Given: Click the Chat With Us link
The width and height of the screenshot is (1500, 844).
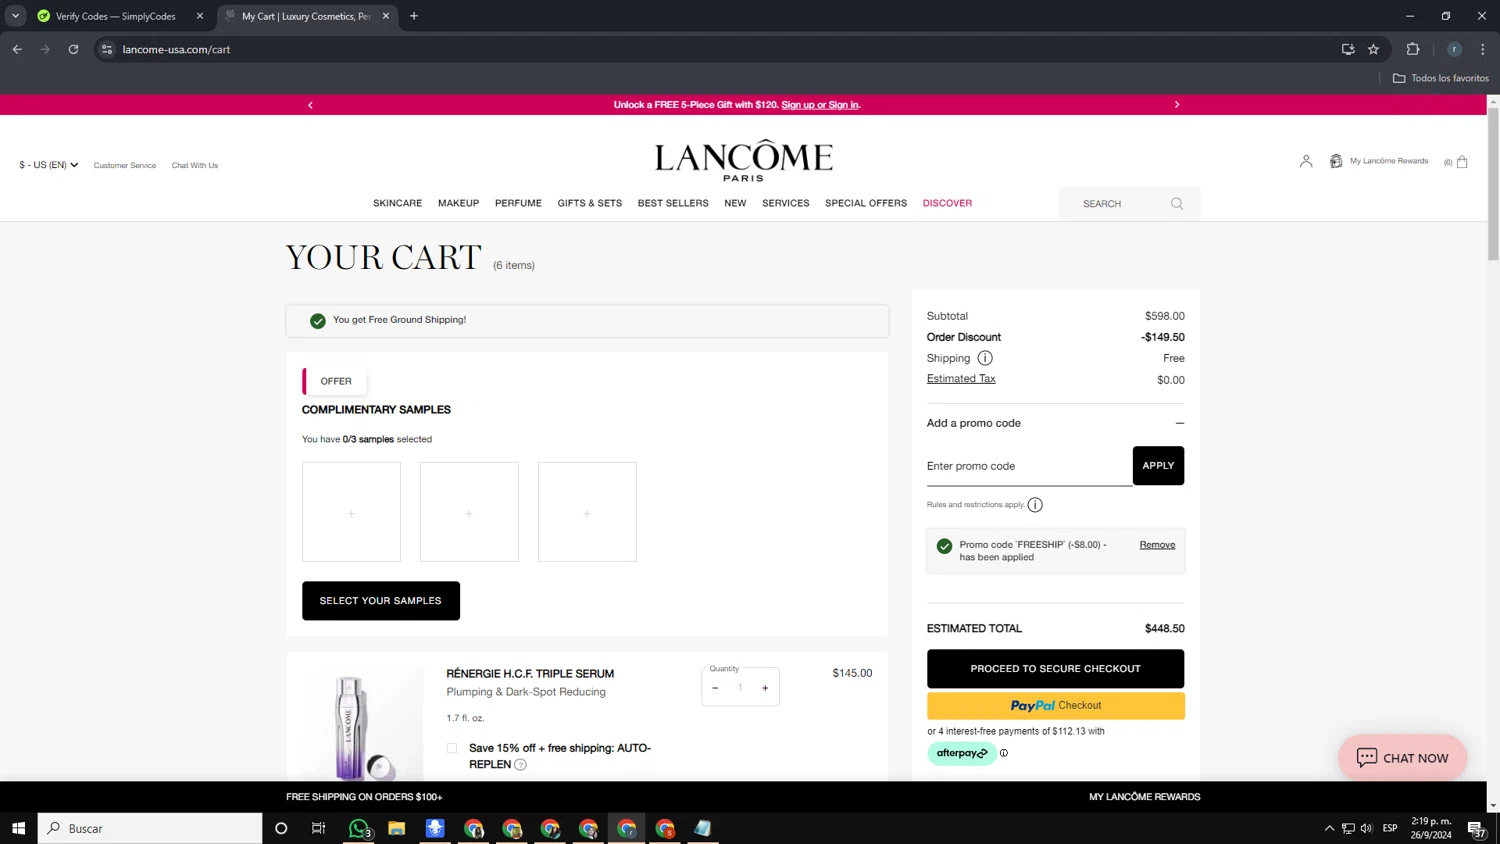Looking at the screenshot, I should [195, 166].
